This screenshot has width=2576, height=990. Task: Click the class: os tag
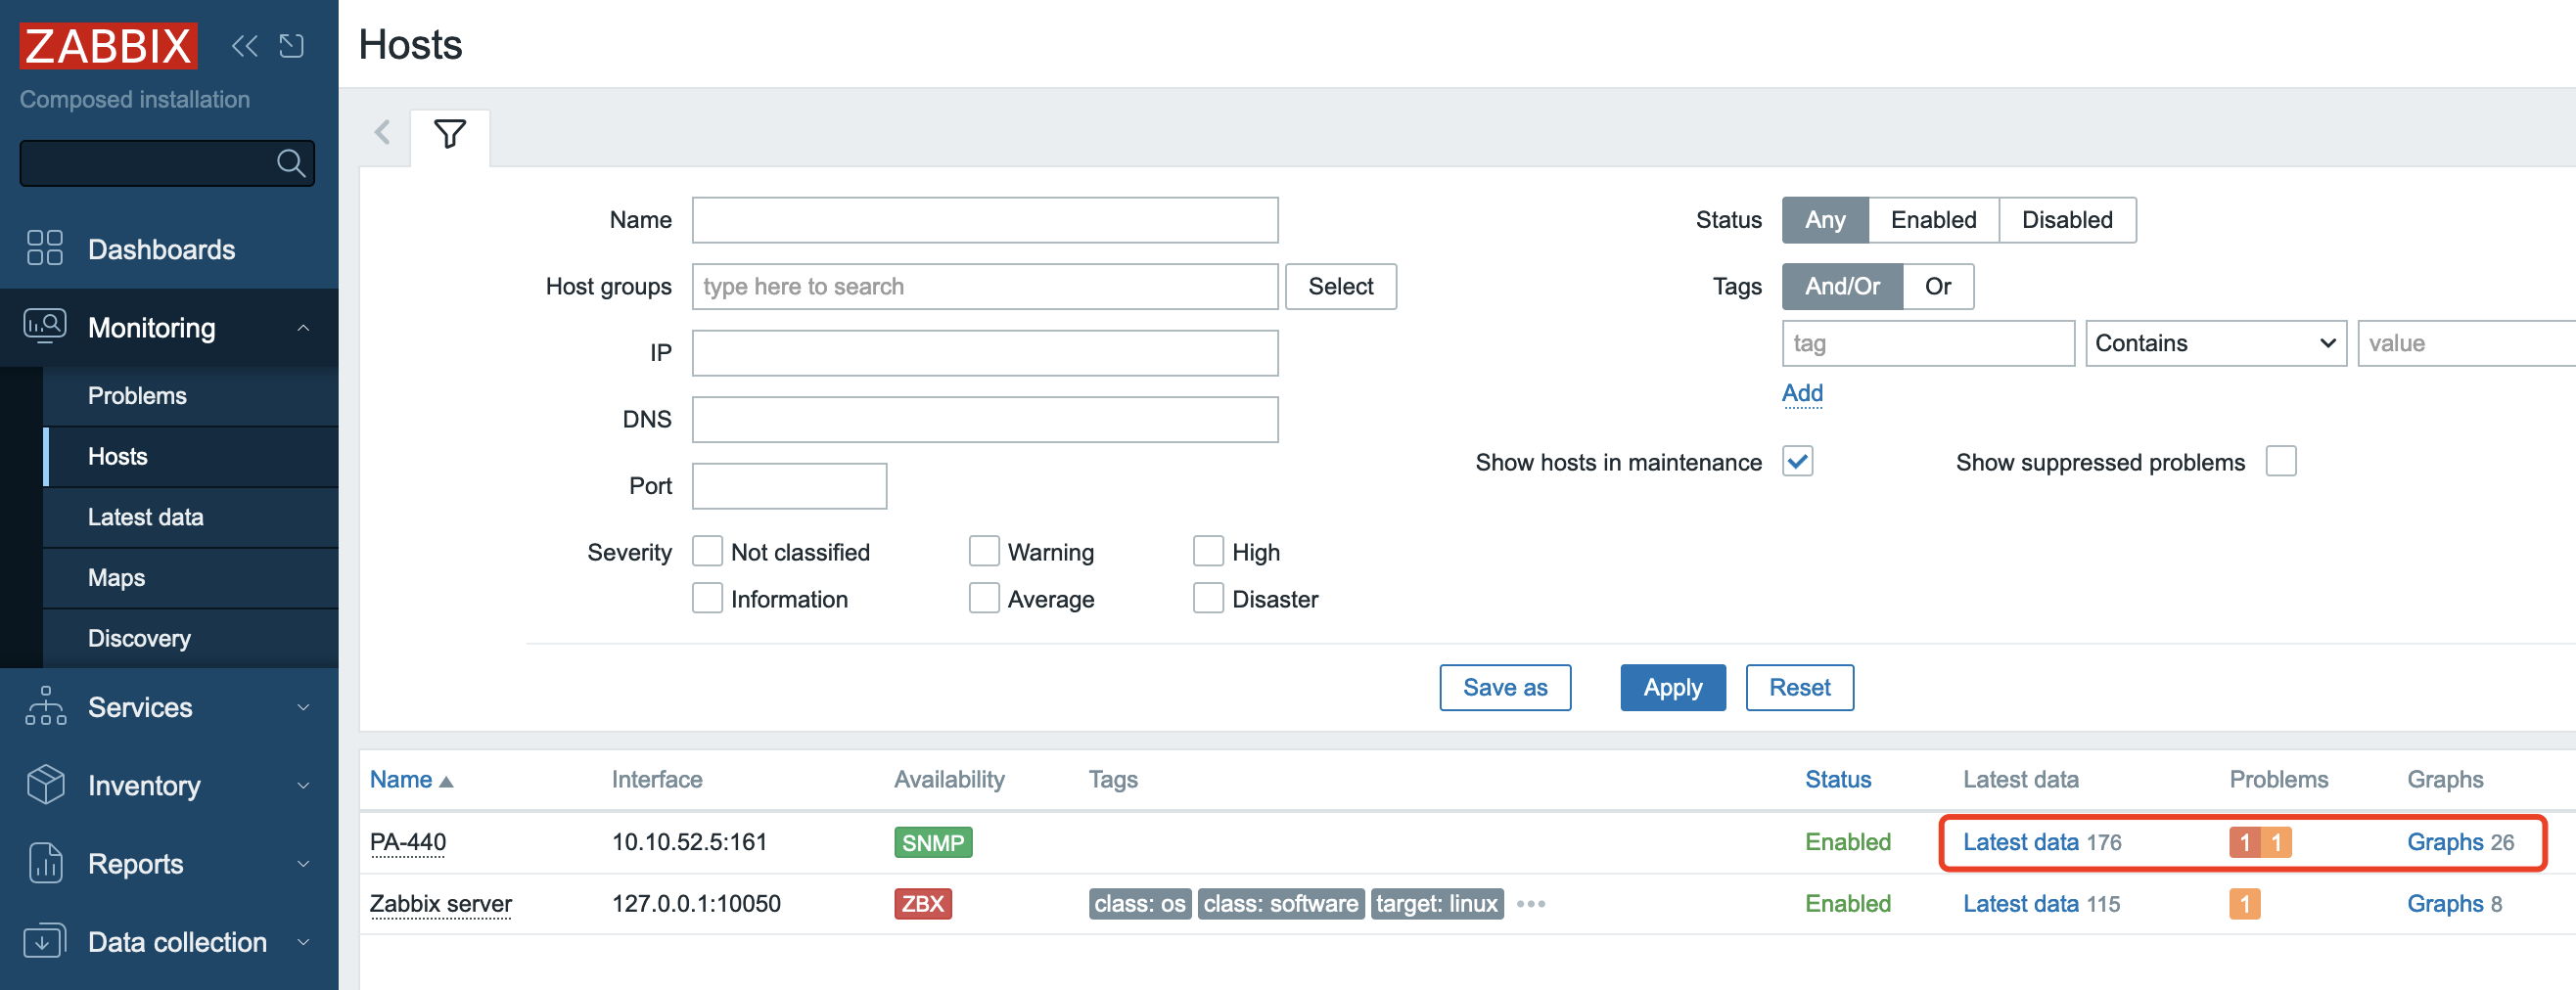tap(1140, 904)
